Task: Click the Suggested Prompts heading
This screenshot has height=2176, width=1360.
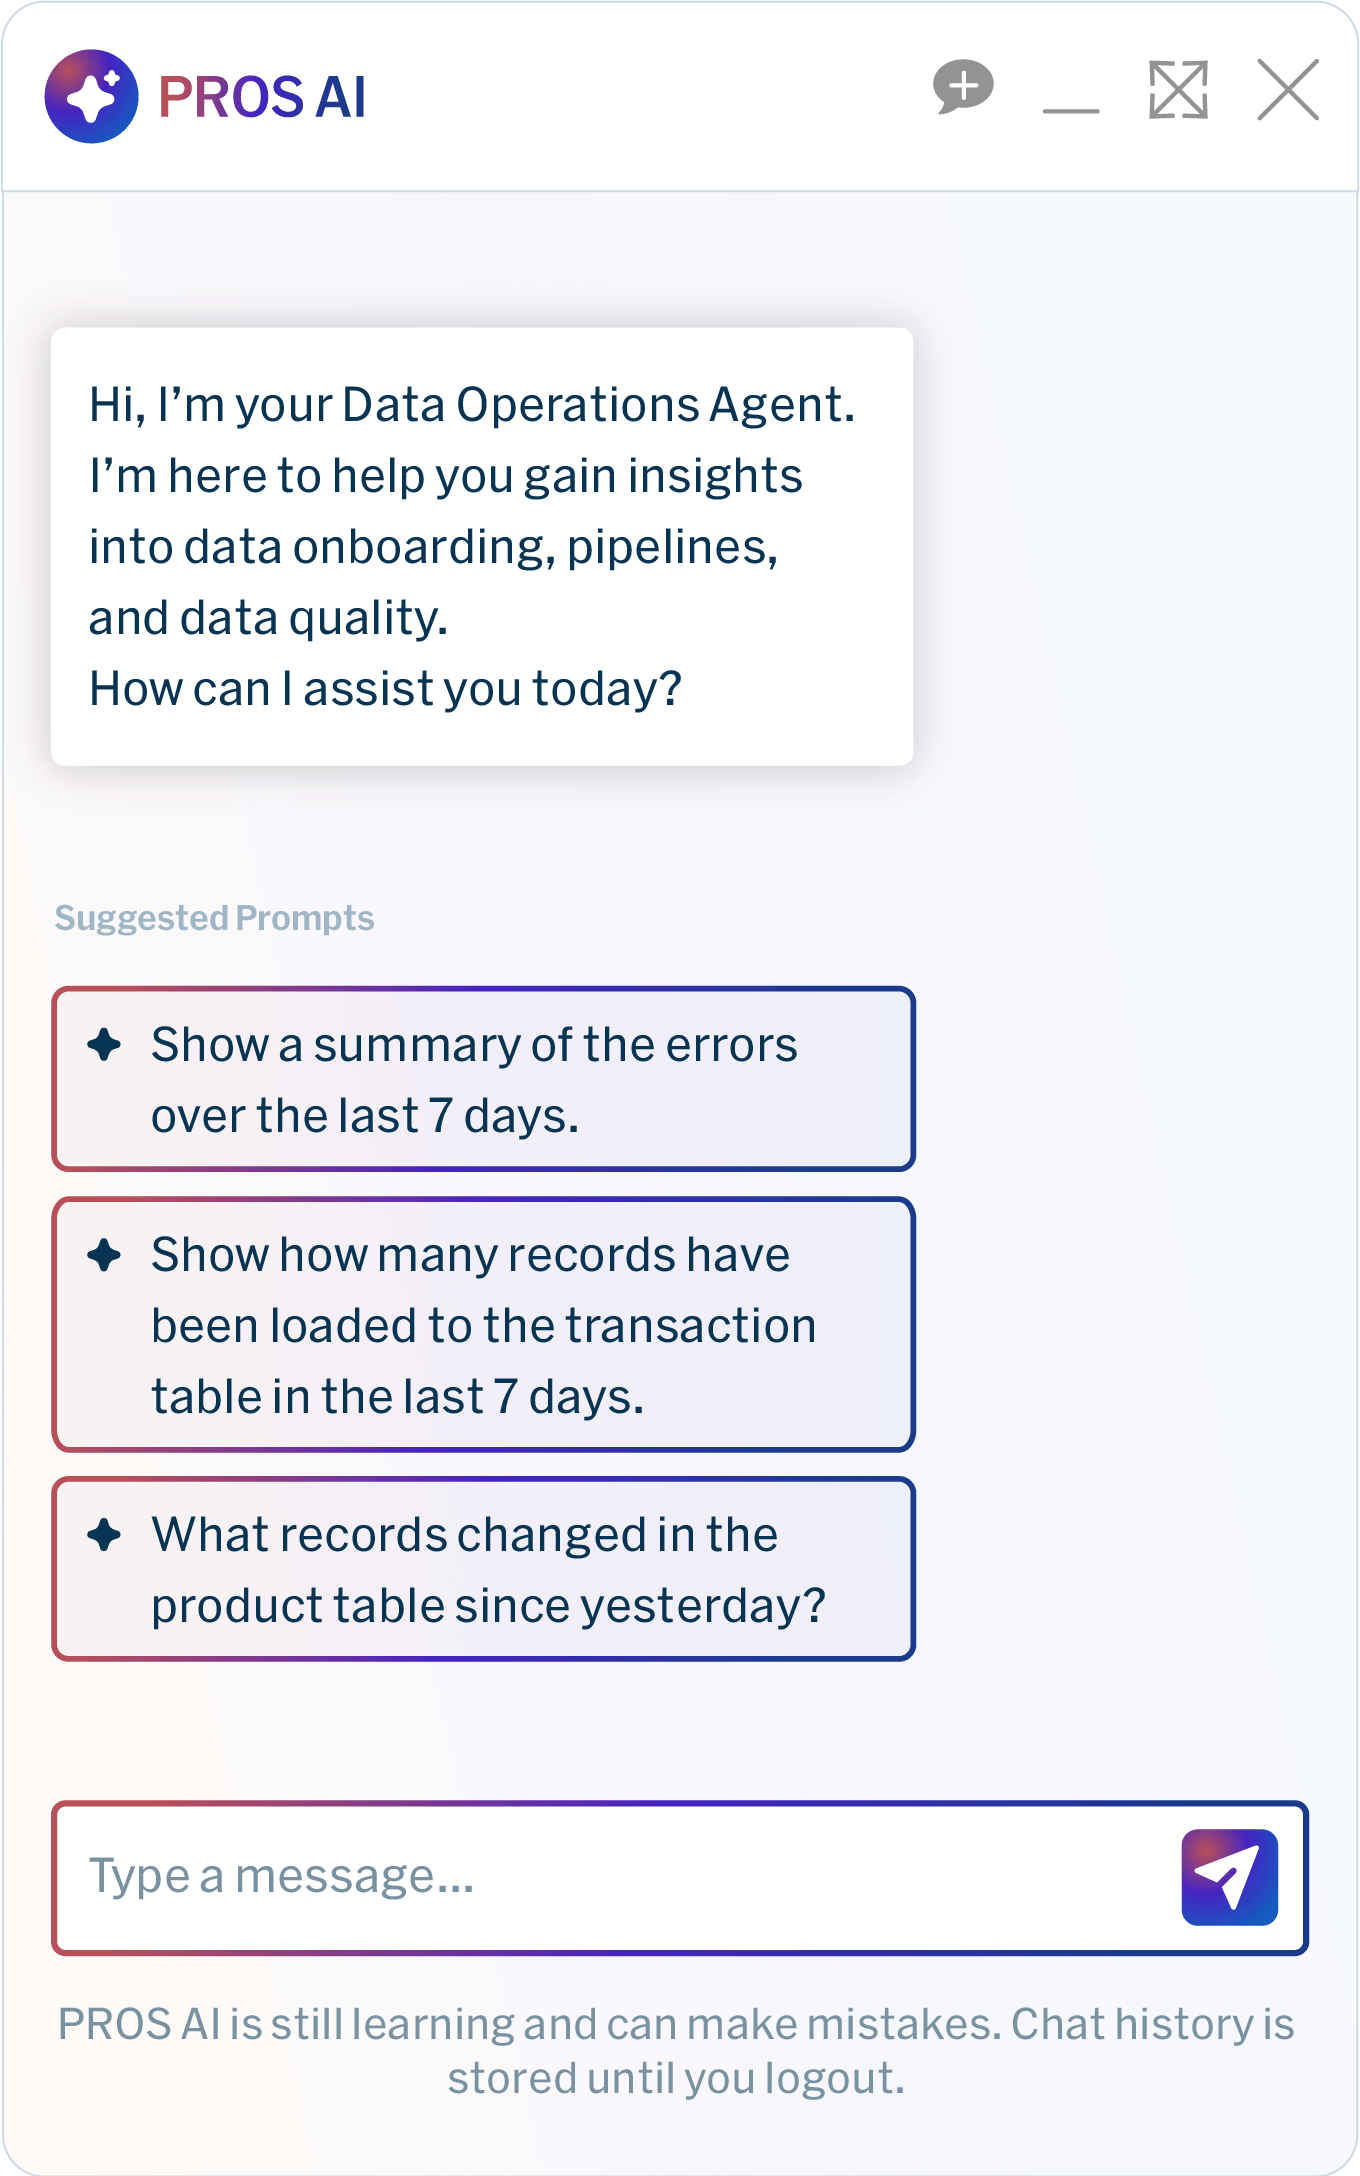Action: pyautogui.click(x=214, y=918)
